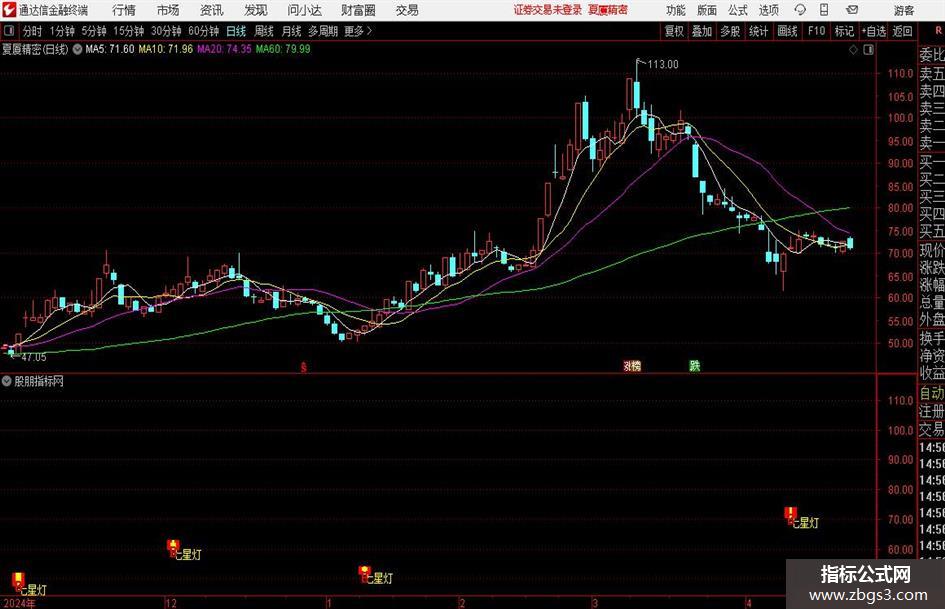Open the 发现 menu

click(256, 10)
